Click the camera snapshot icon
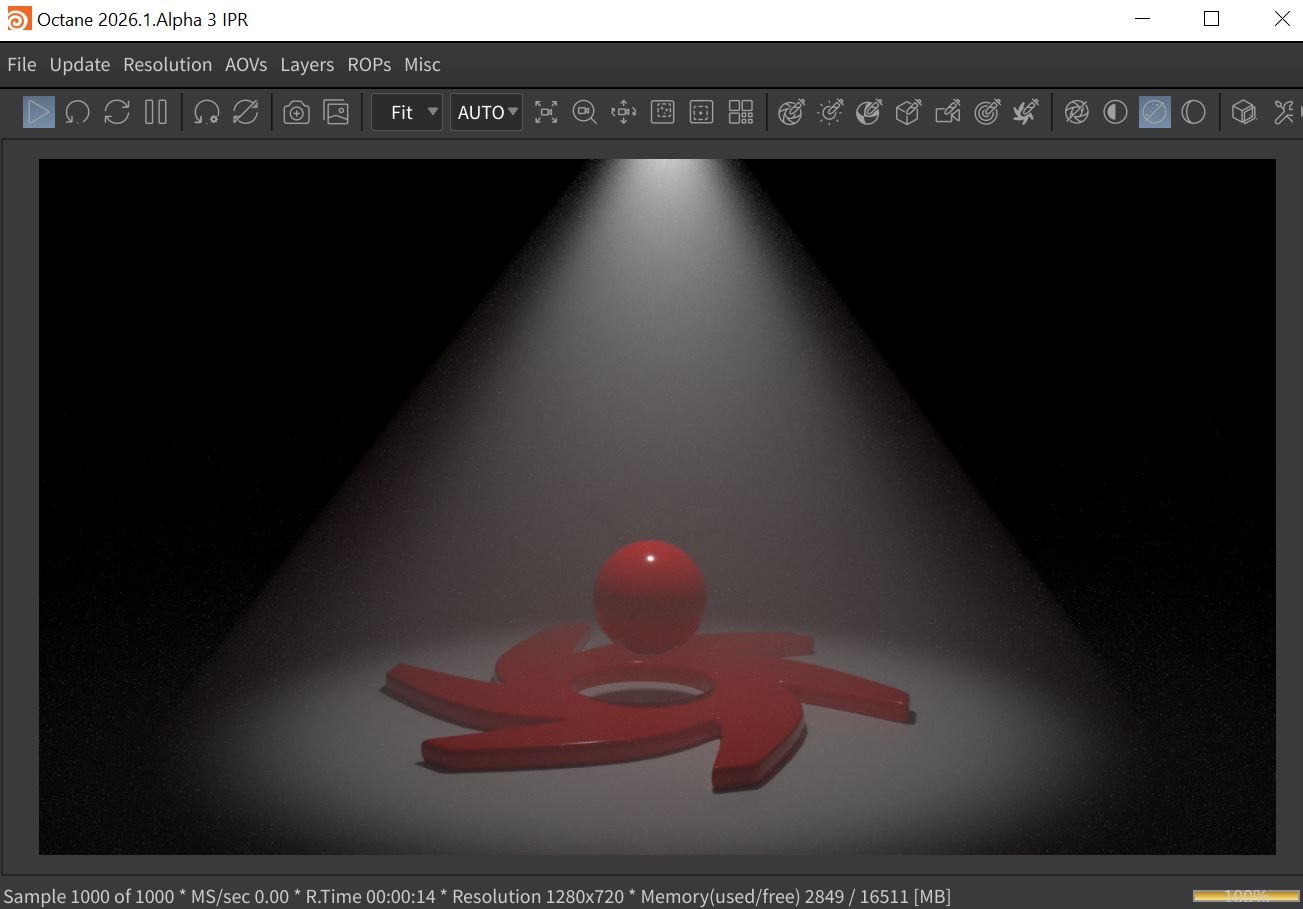Screen dimensions: 1303x909 pyautogui.click(x=297, y=112)
